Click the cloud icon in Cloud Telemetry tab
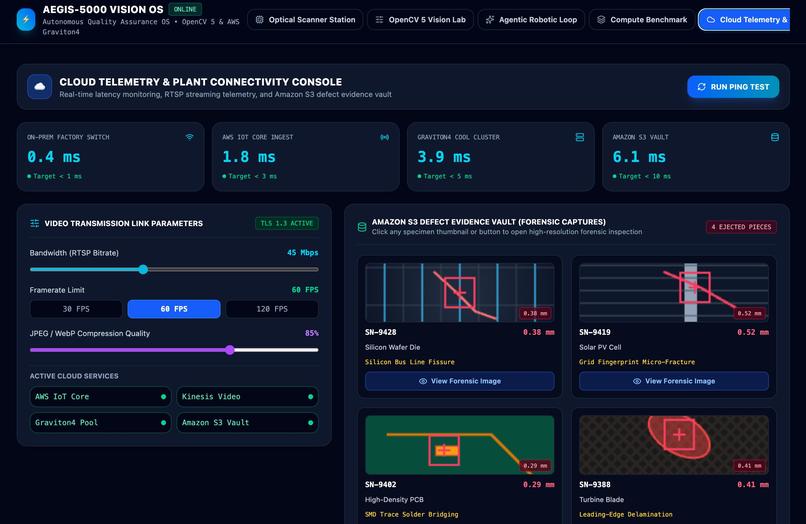 711,20
